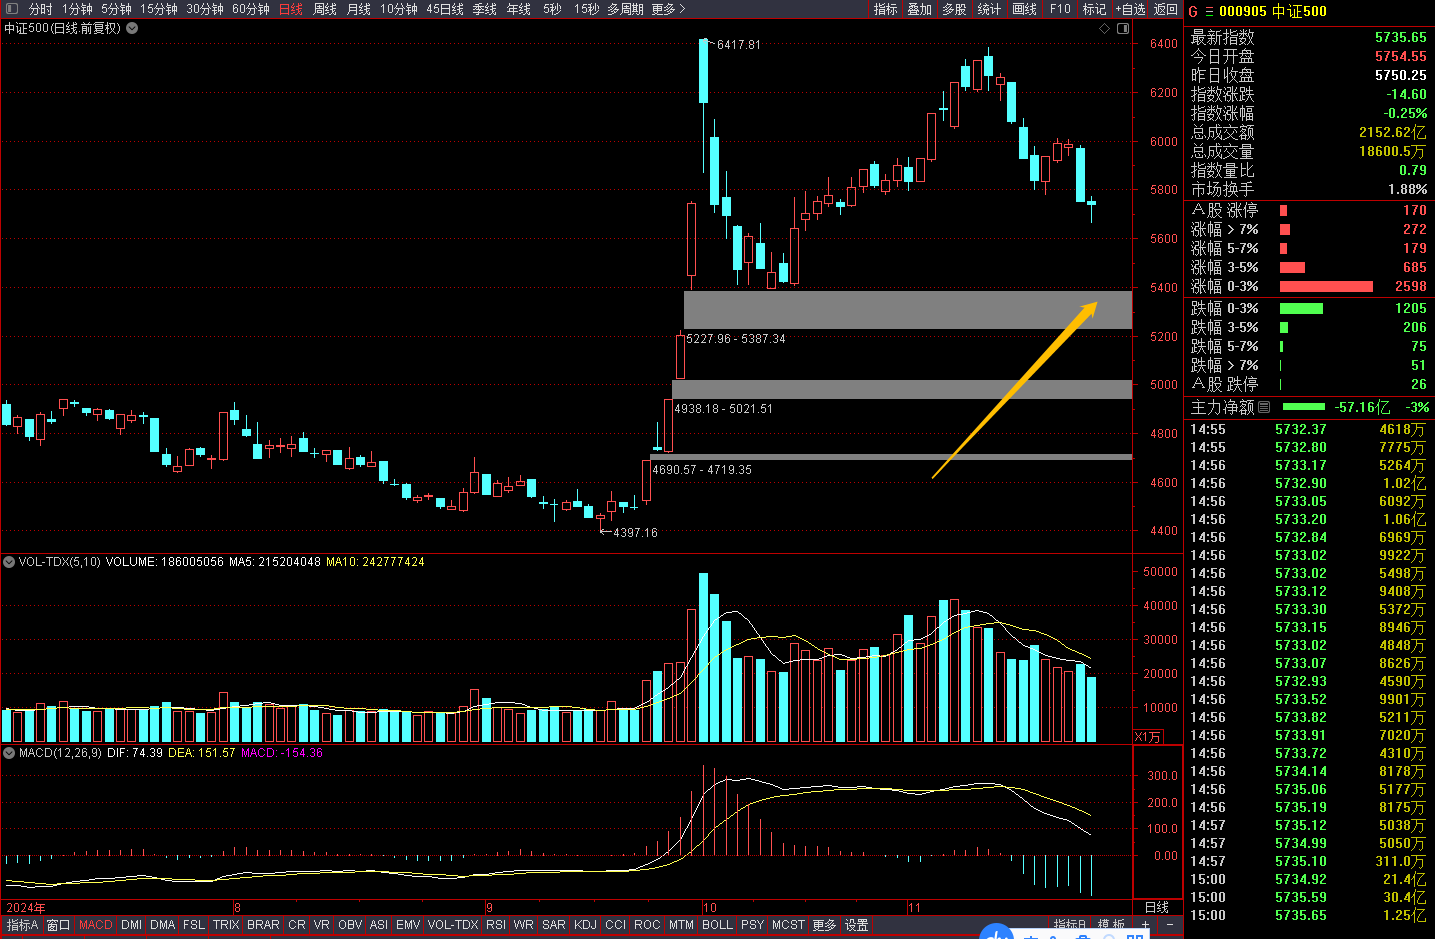Click the 000905 中证500 title
Viewport: 1435px width, 939px height.
(1273, 11)
